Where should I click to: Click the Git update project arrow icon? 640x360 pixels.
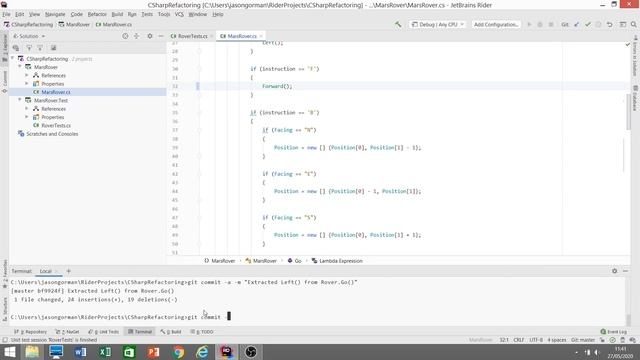[576, 24]
